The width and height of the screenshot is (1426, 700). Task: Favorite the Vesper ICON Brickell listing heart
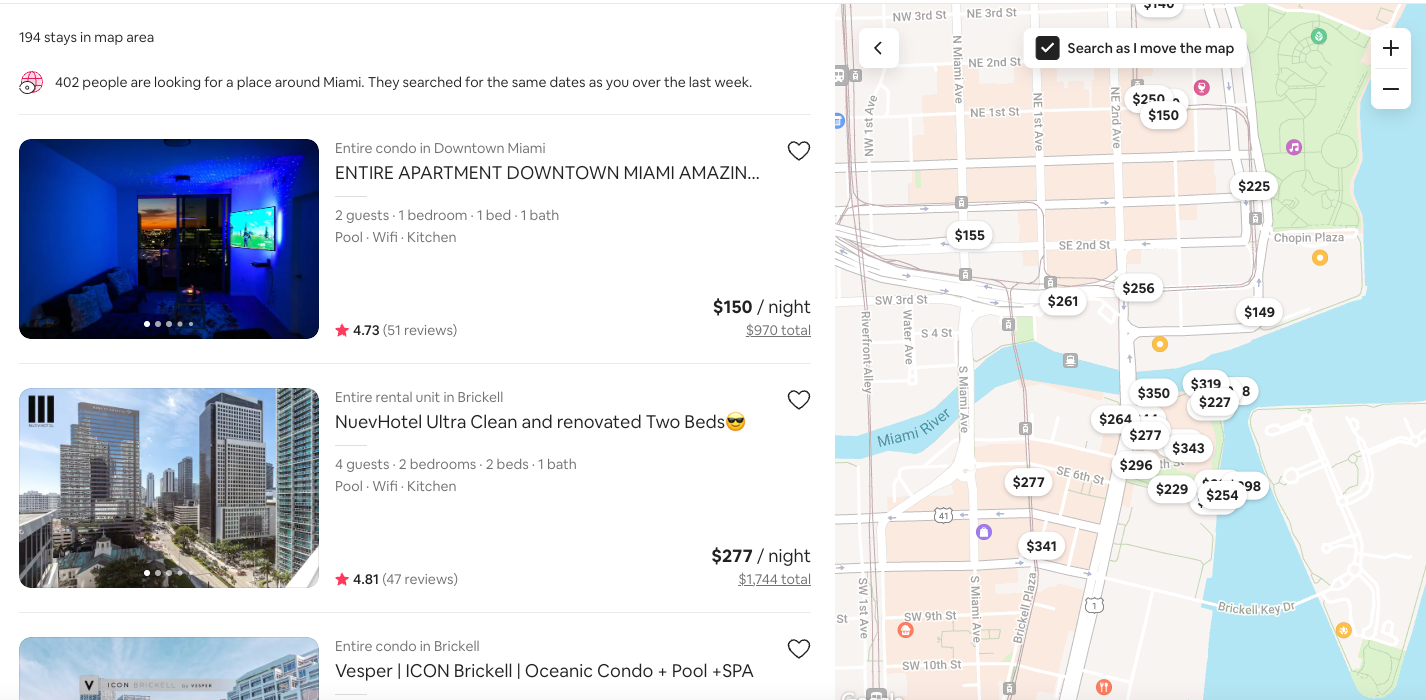tap(798, 649)
